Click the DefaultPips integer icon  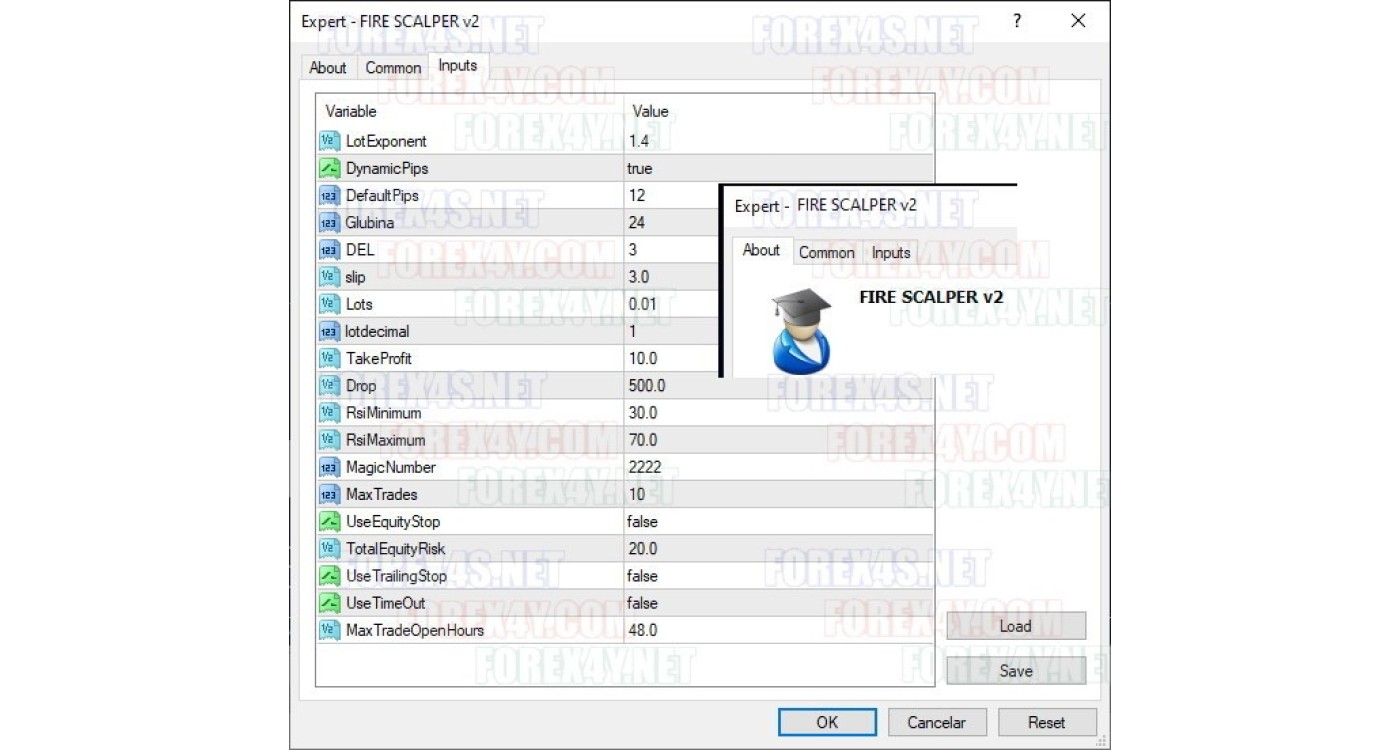[330, 196]
